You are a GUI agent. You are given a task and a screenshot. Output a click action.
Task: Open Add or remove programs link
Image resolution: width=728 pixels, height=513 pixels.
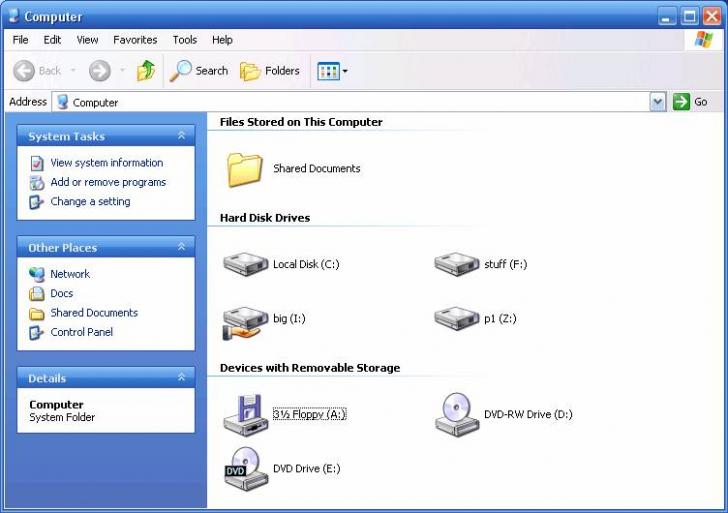pyautogui.click(x=108, y=182)
